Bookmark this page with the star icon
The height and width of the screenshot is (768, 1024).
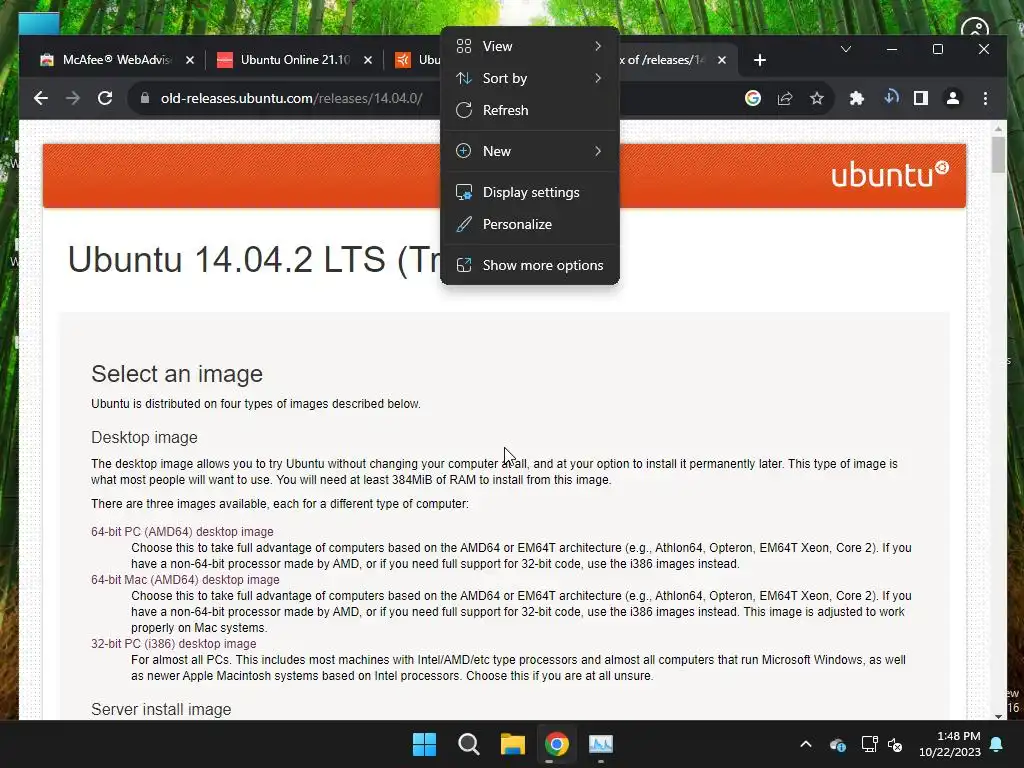tap(817, 98)
